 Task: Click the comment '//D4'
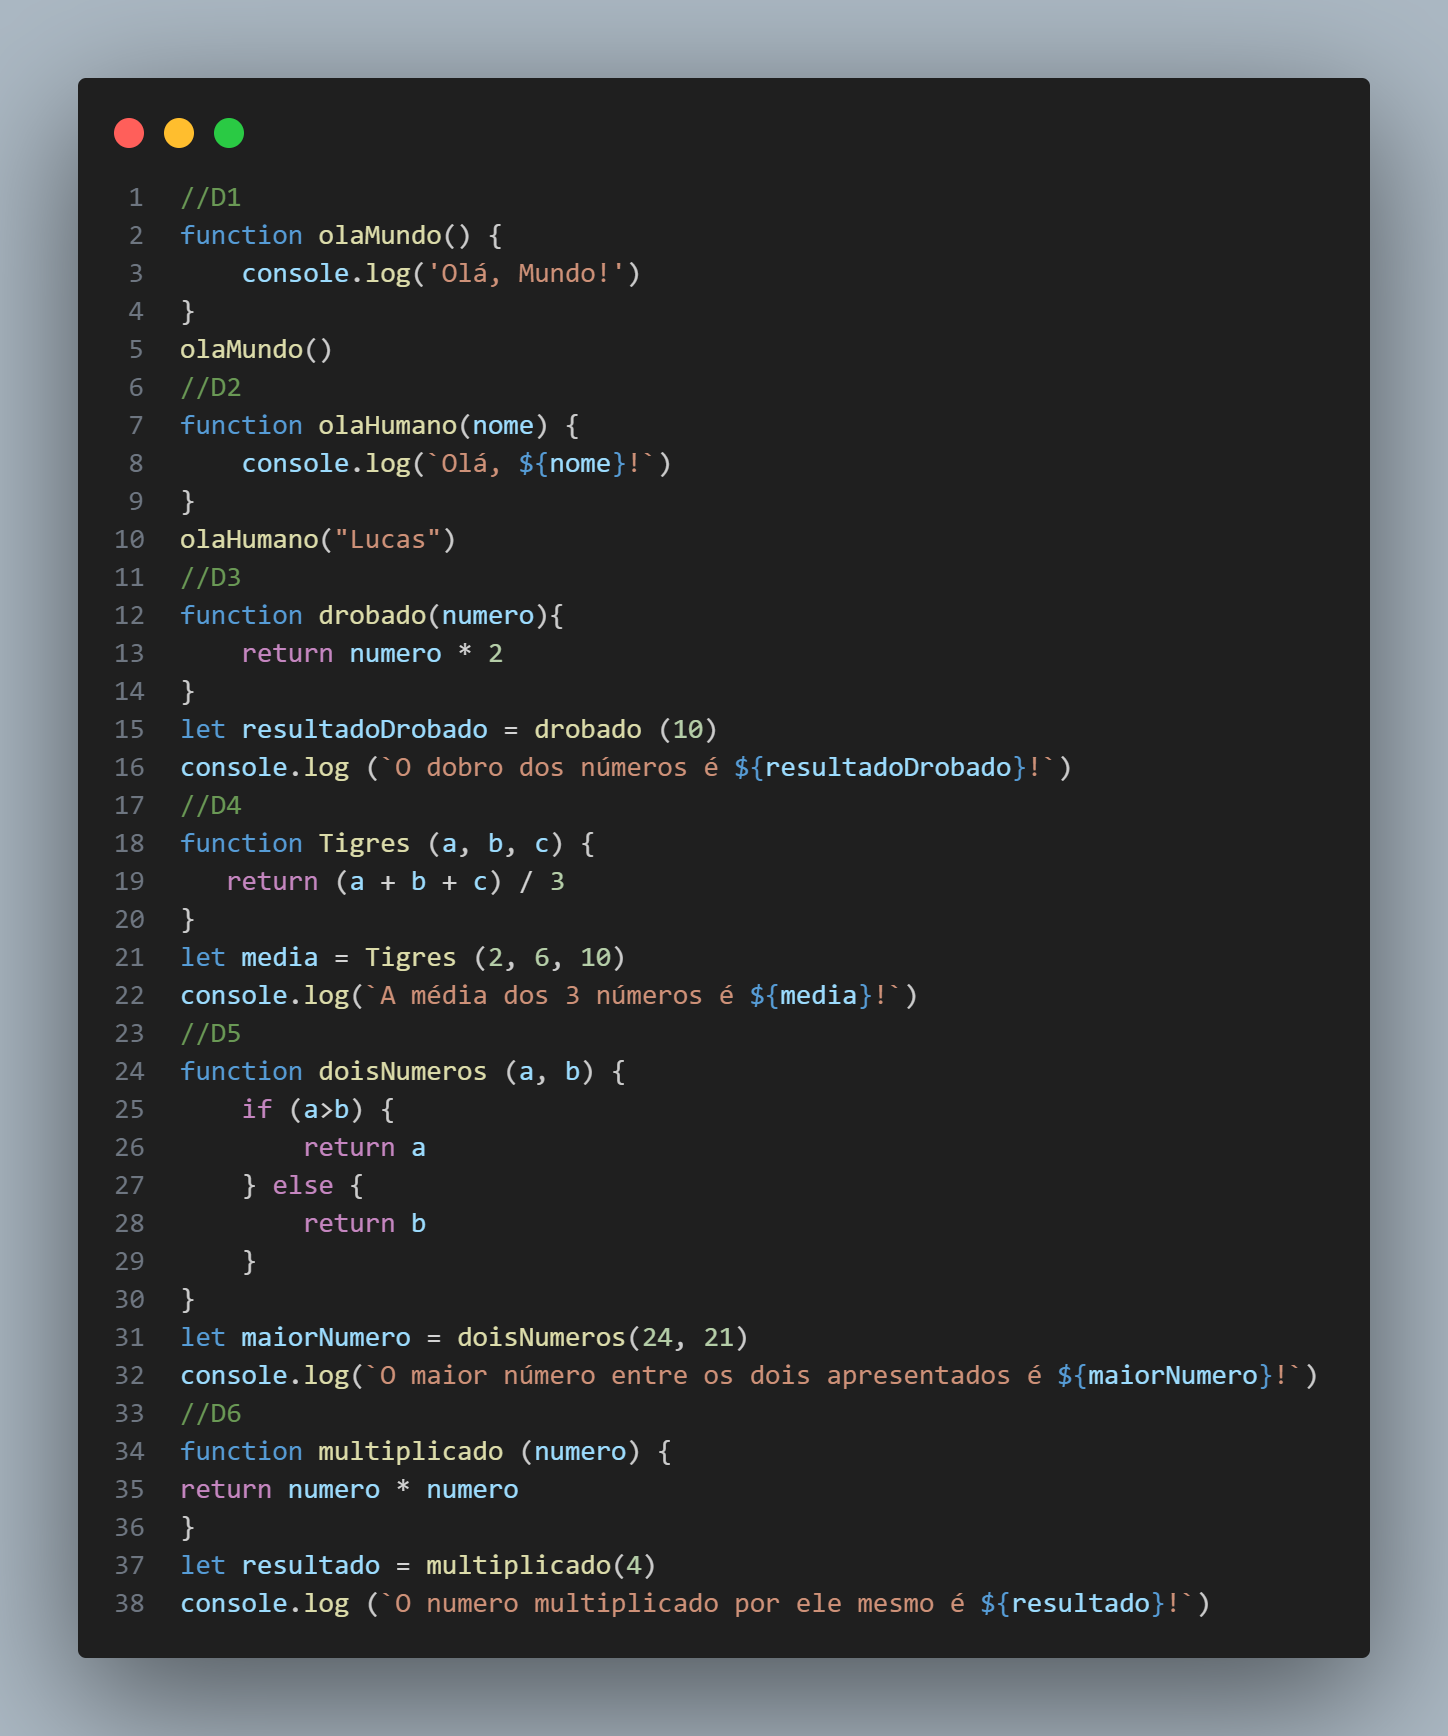[x=211, y=805]
